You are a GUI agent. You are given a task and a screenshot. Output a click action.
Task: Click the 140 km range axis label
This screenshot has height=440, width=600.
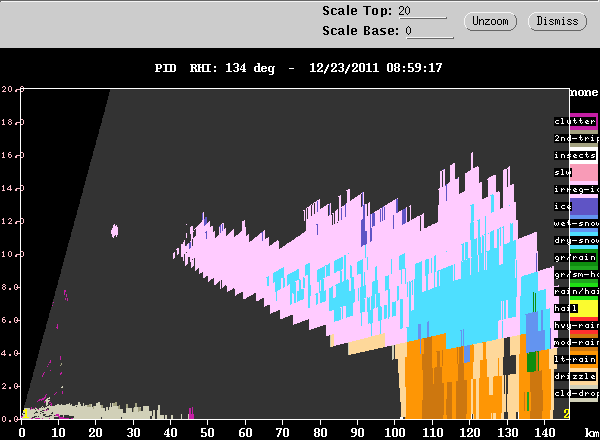click(545, 433)
